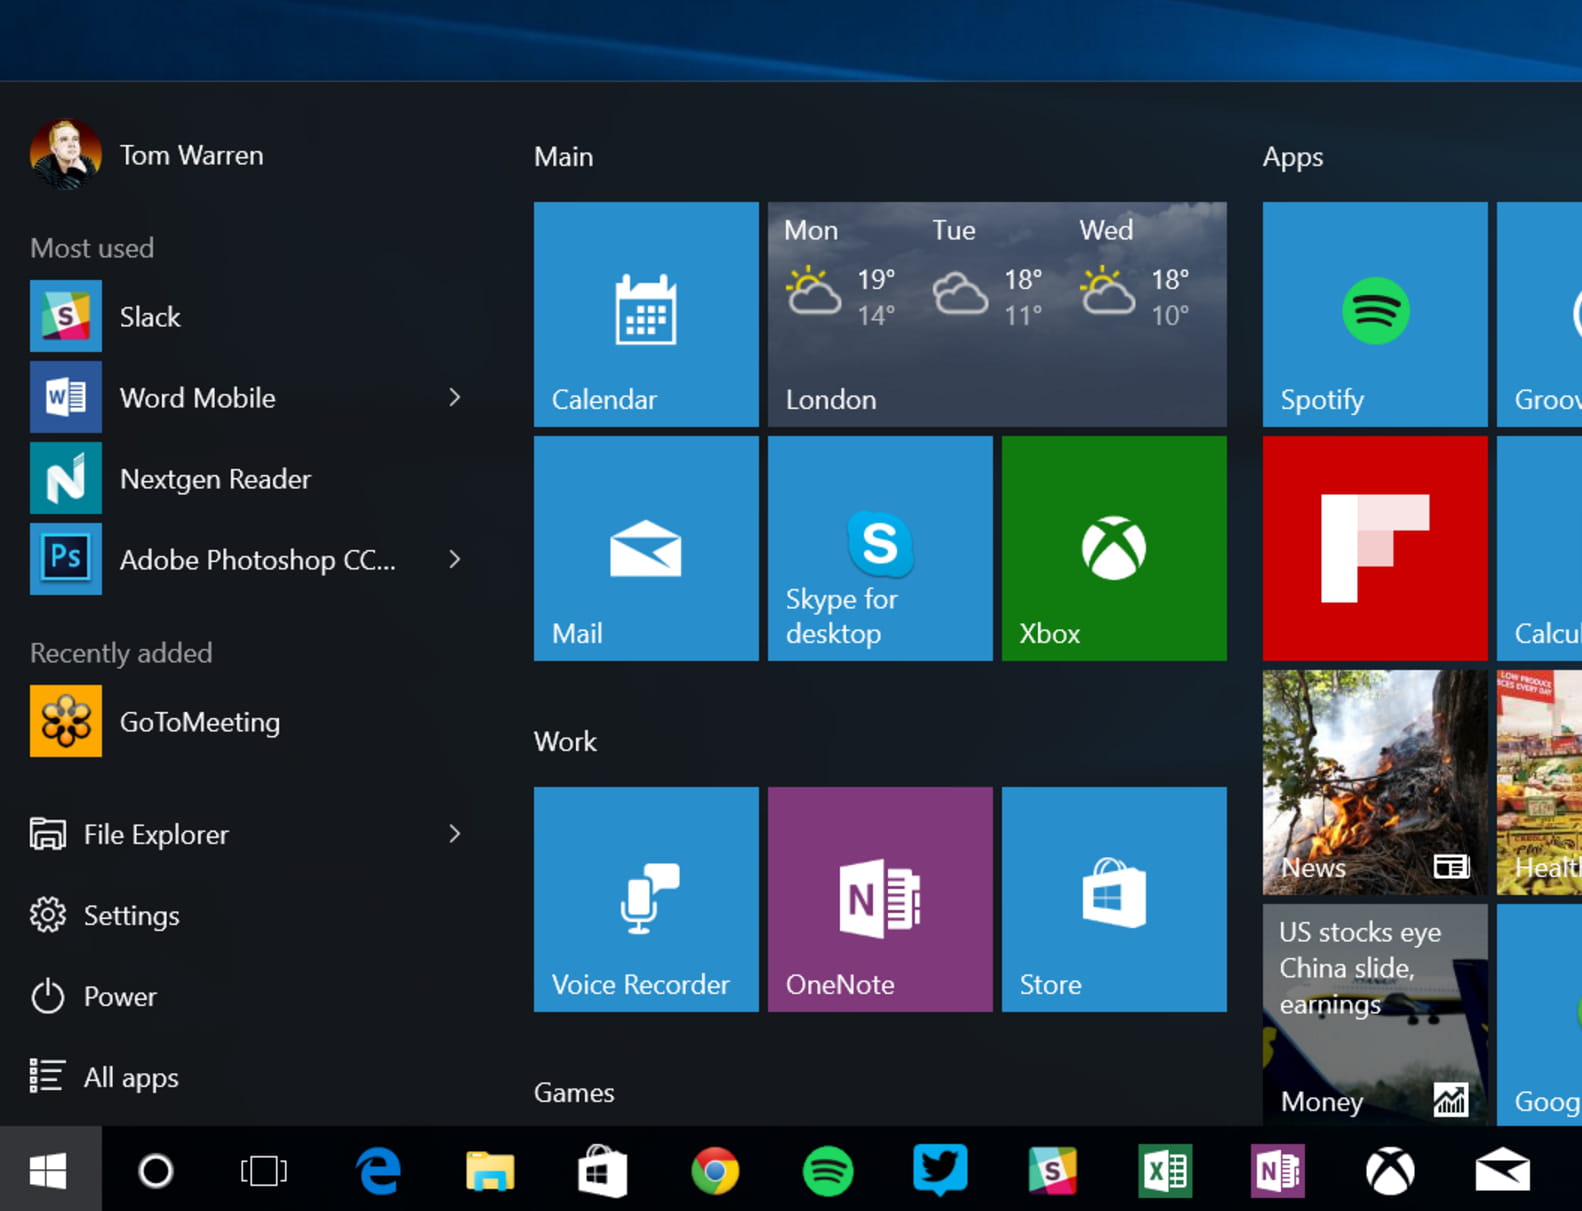The width and height of the screenshot is (1582, 1211).
Task: Launch Slack from Most used
Action: coord(250,316)
